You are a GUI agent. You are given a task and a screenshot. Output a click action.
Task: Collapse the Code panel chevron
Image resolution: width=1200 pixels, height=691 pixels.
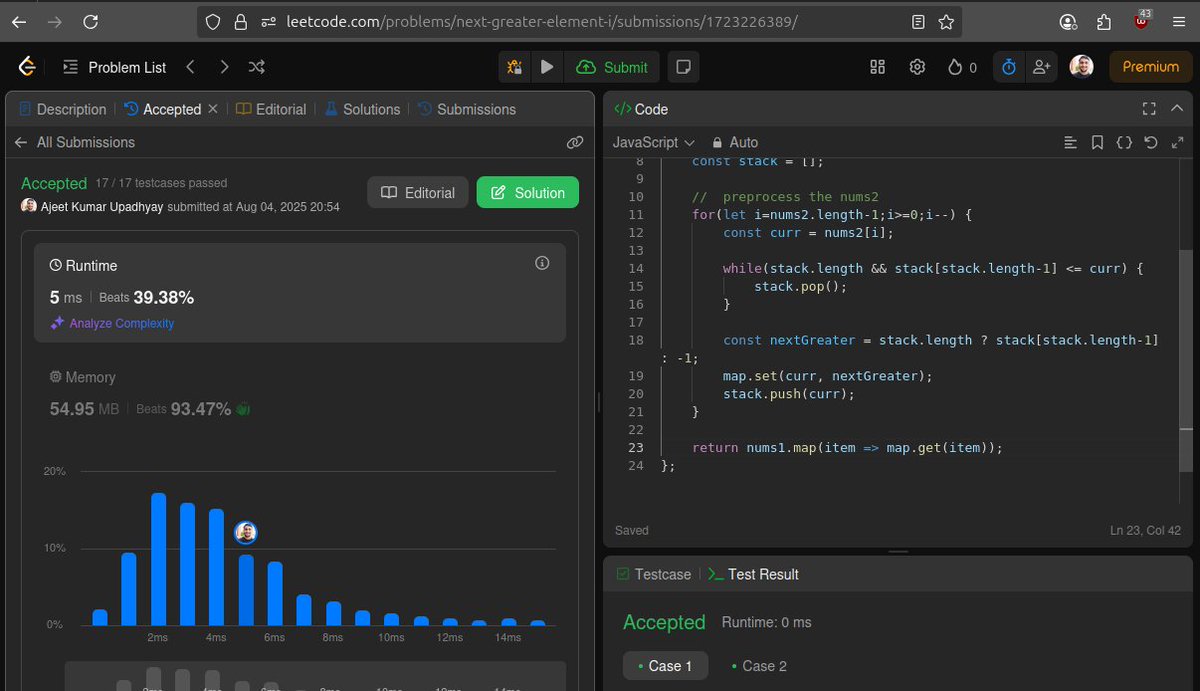[1177, 108]
